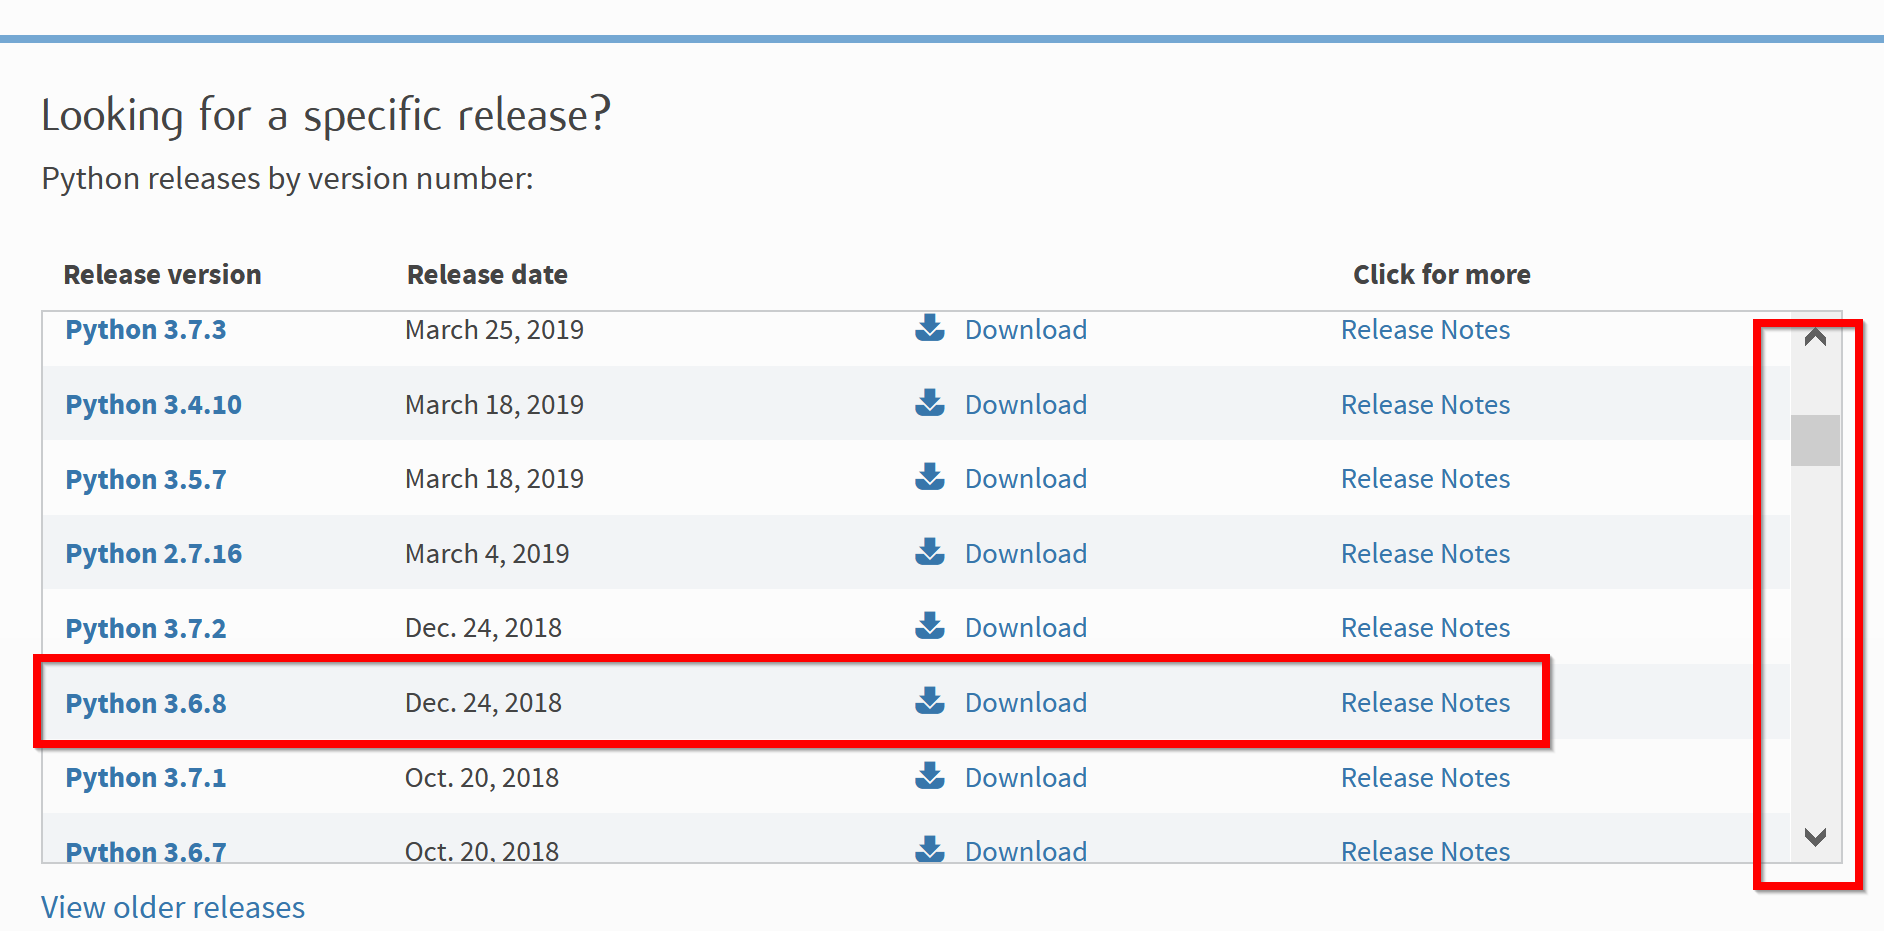Open the Python 3.6.8 release page
Image resolution: width=1884 pixels, height=931 pixels.
coord(146,704)
